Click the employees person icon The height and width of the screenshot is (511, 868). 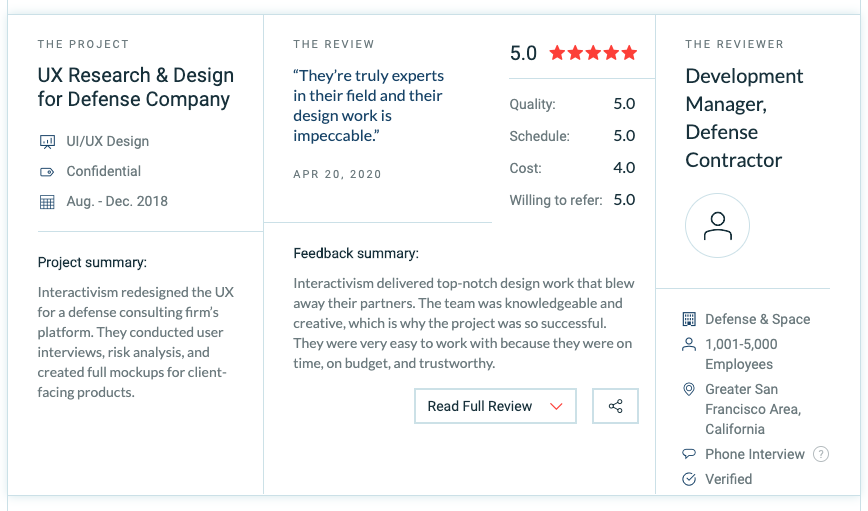[689, 344]
